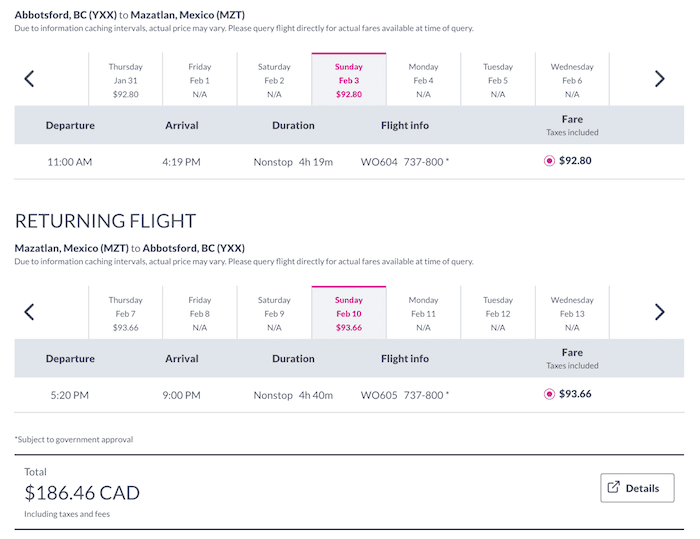This screenshot has width=700, height=539.
Task: Go to previous week of departing dates
Action: (x=29, y=79)
